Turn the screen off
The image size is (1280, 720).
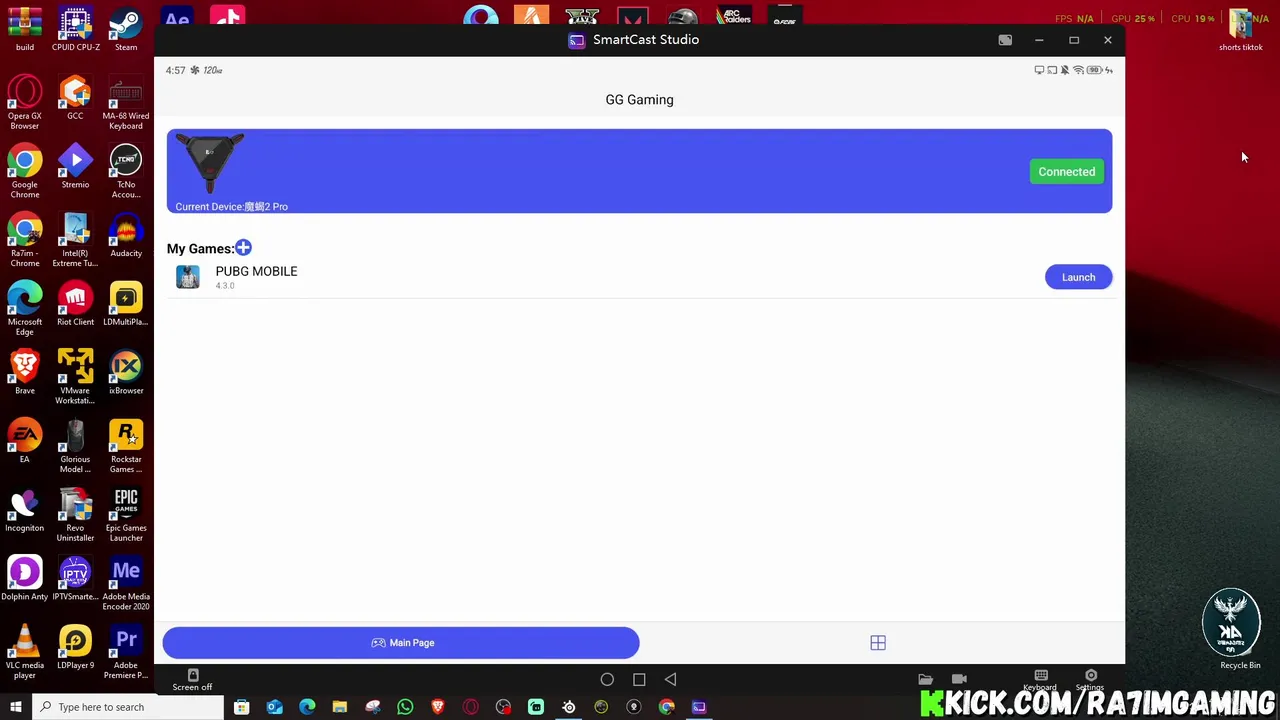click(192, 680)
